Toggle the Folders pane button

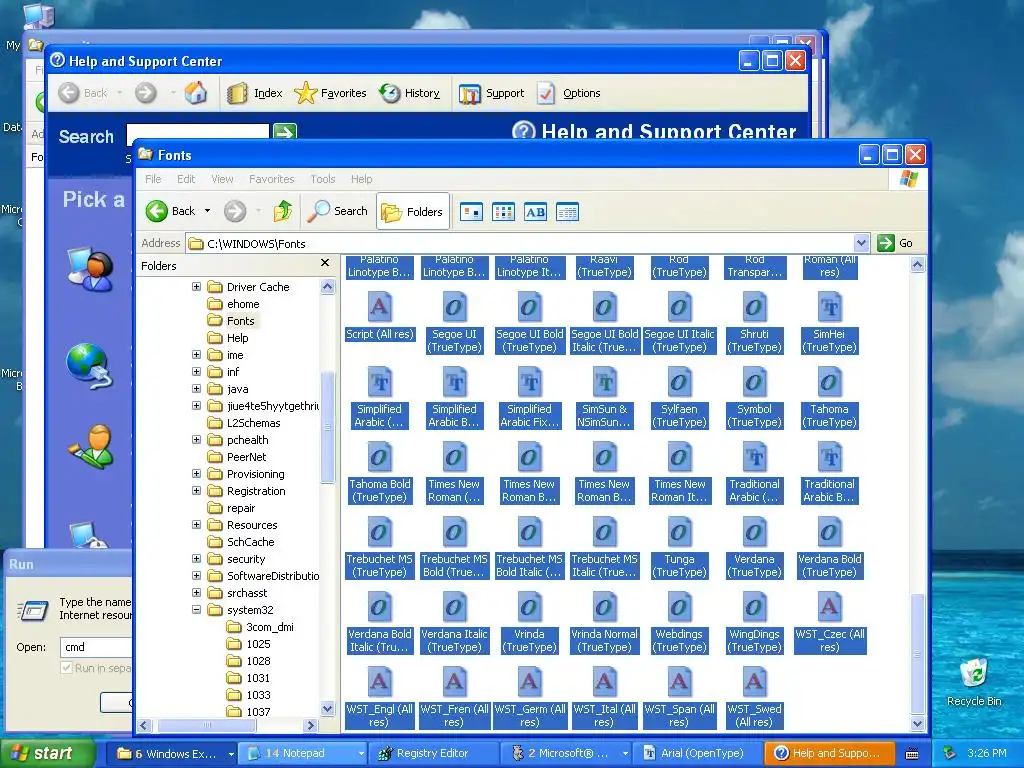pos(413,212)
